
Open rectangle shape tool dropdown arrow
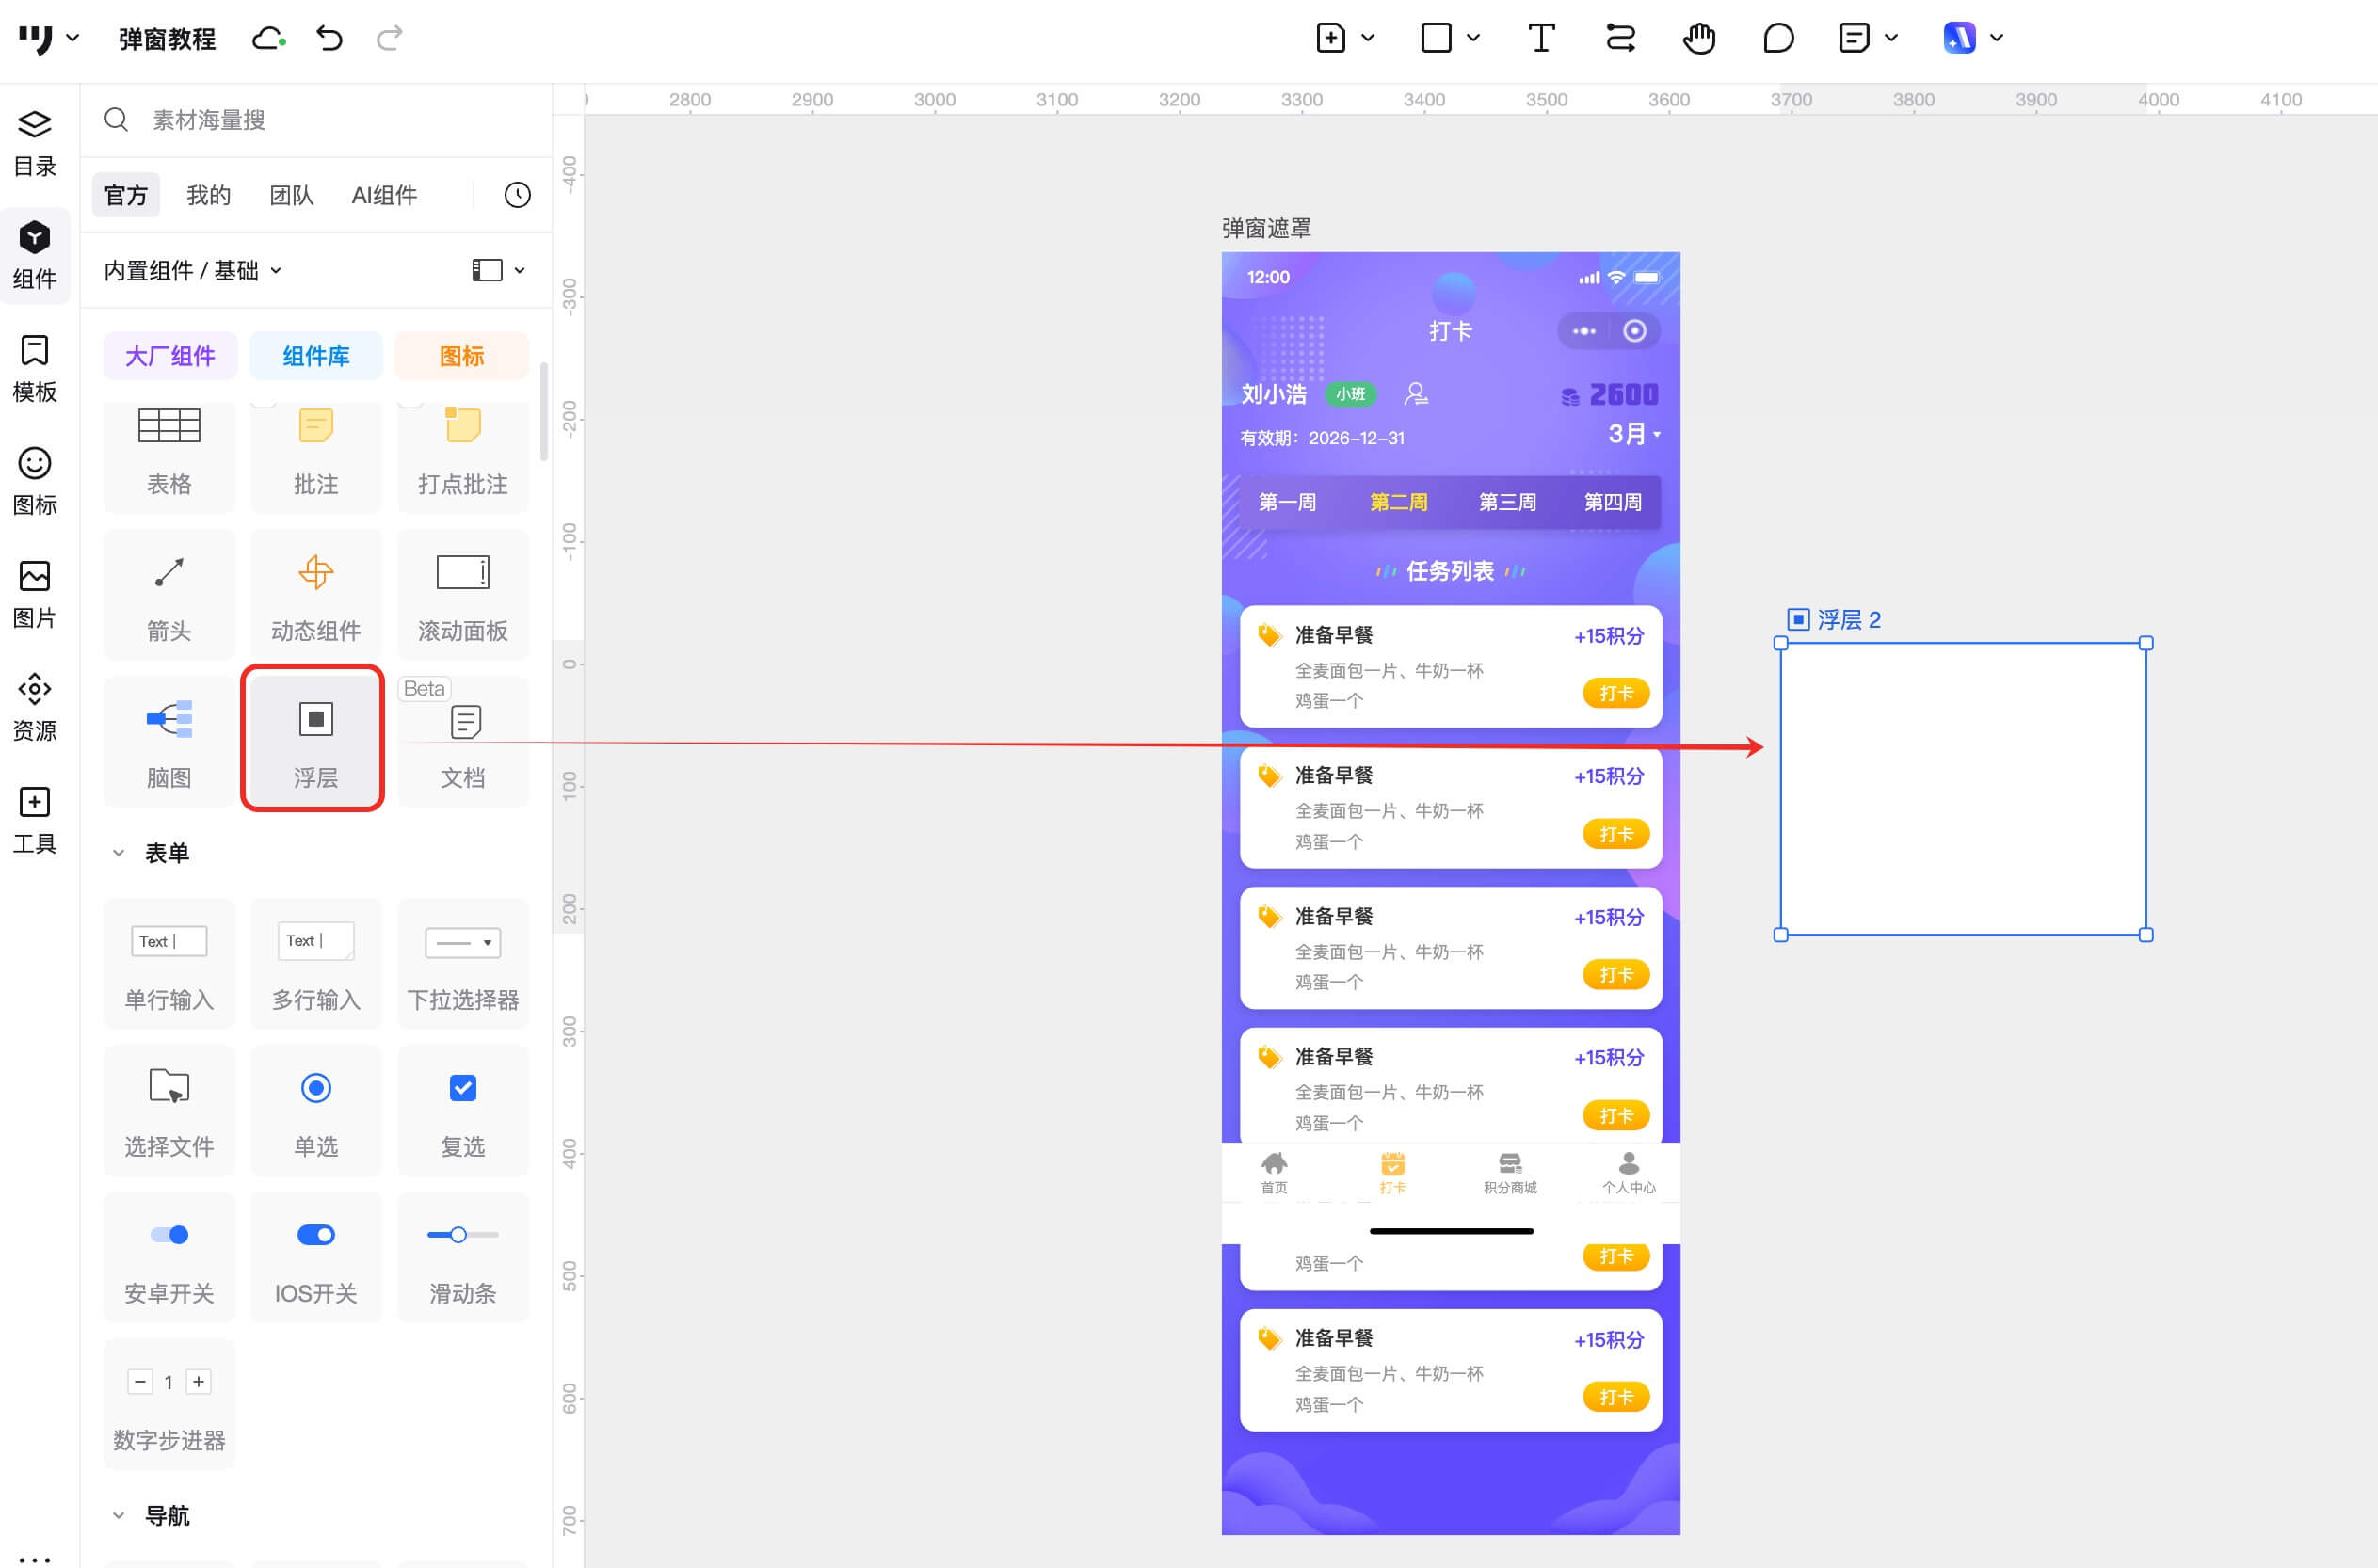[1473, 38]
